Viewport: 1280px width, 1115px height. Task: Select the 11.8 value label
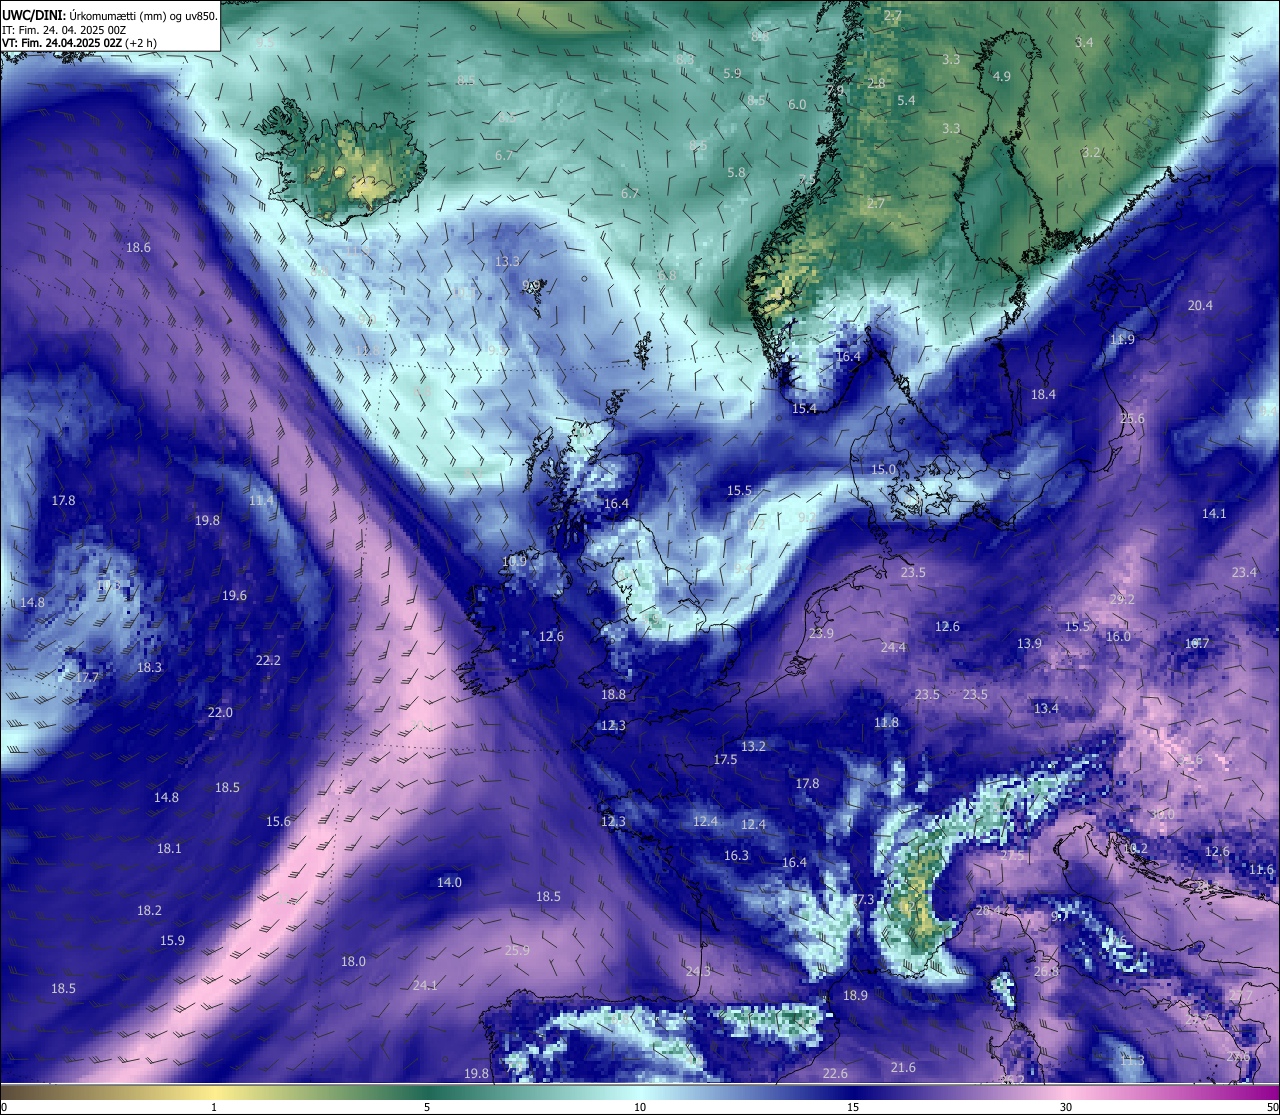(886, 722)
